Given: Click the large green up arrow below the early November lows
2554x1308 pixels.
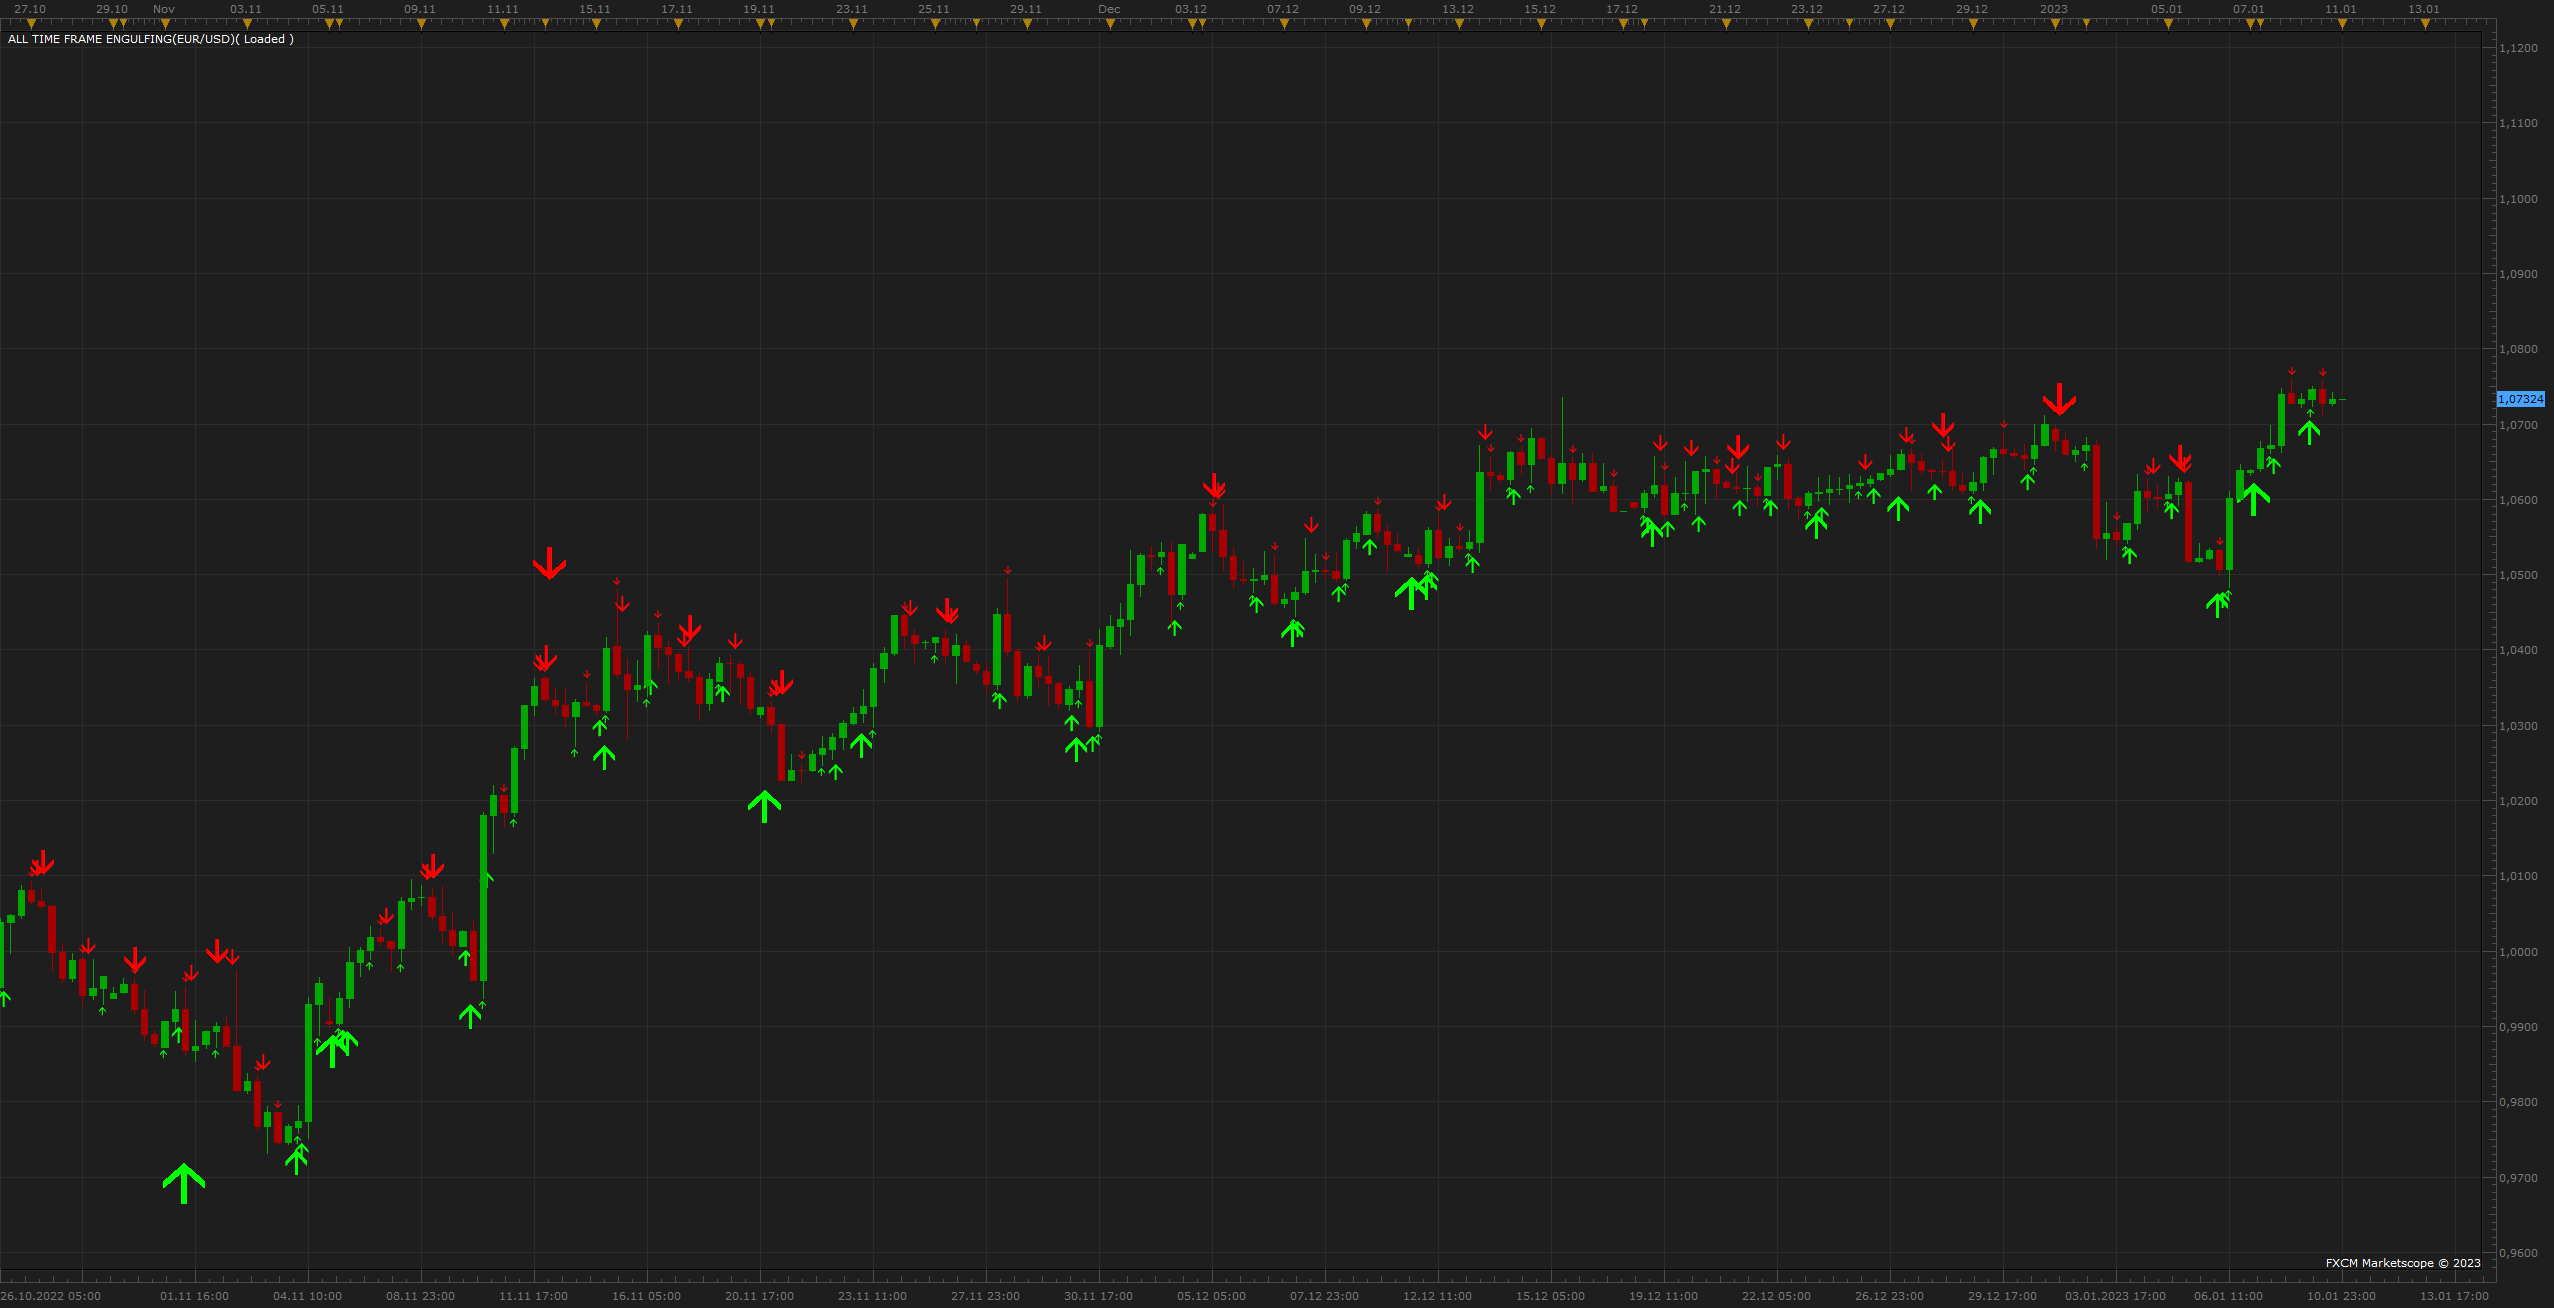Looking at the screenshot, I should pos(184,1183).
